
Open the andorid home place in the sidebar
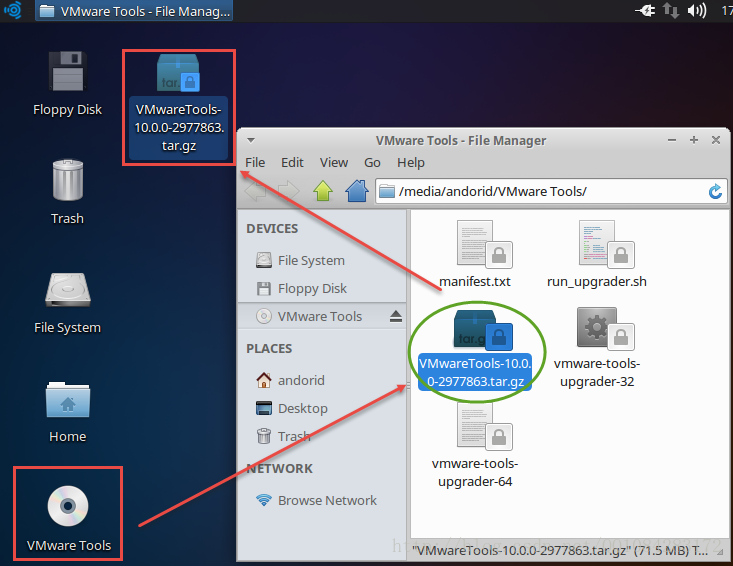click(x=322, y=380)
